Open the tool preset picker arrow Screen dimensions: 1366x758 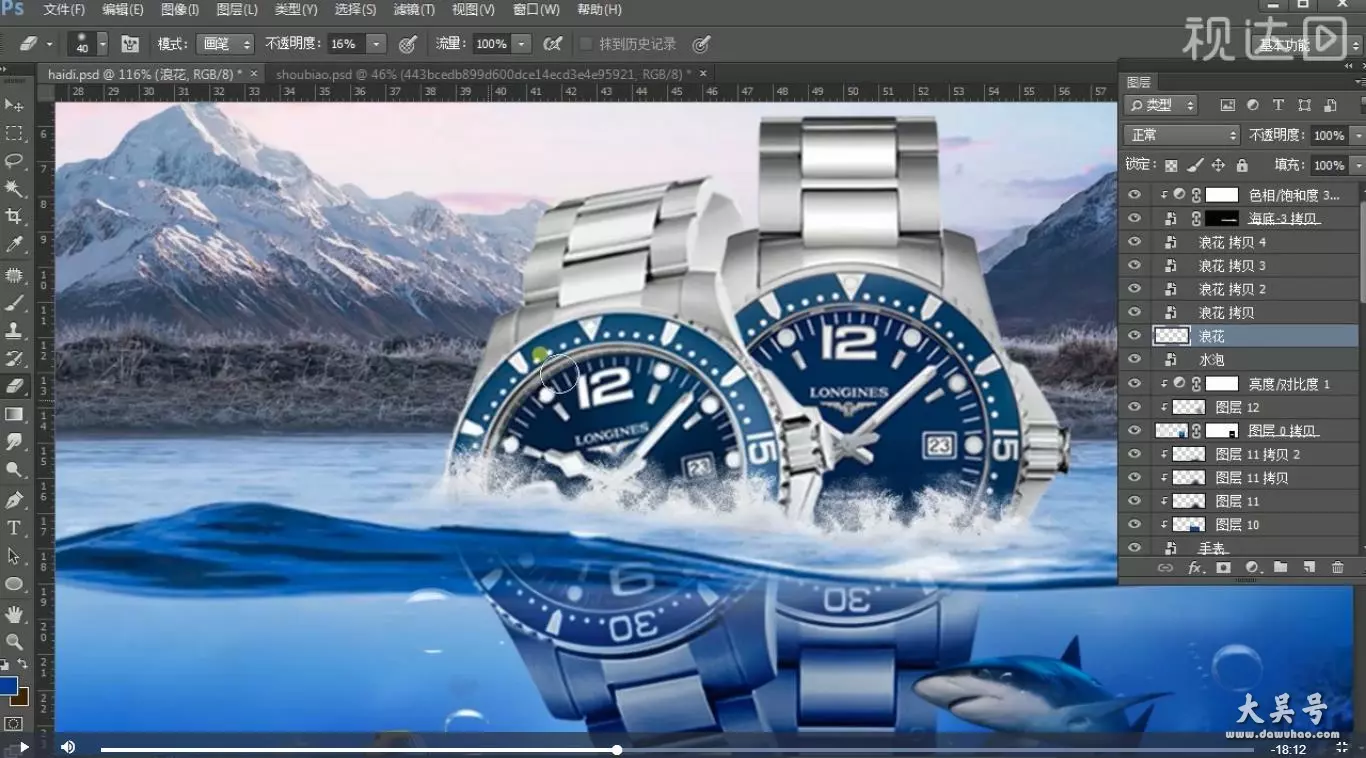tap(49, 44)
